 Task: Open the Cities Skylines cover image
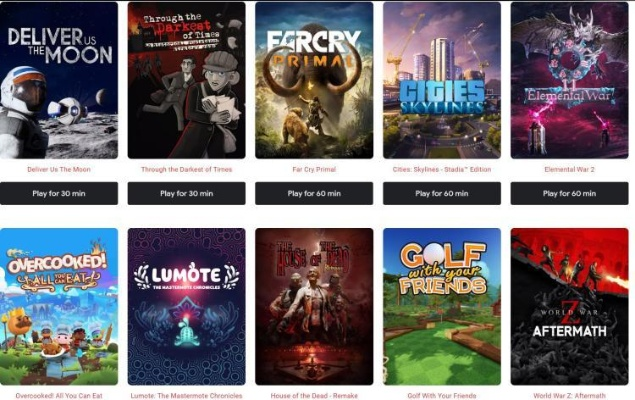[442, 80]
